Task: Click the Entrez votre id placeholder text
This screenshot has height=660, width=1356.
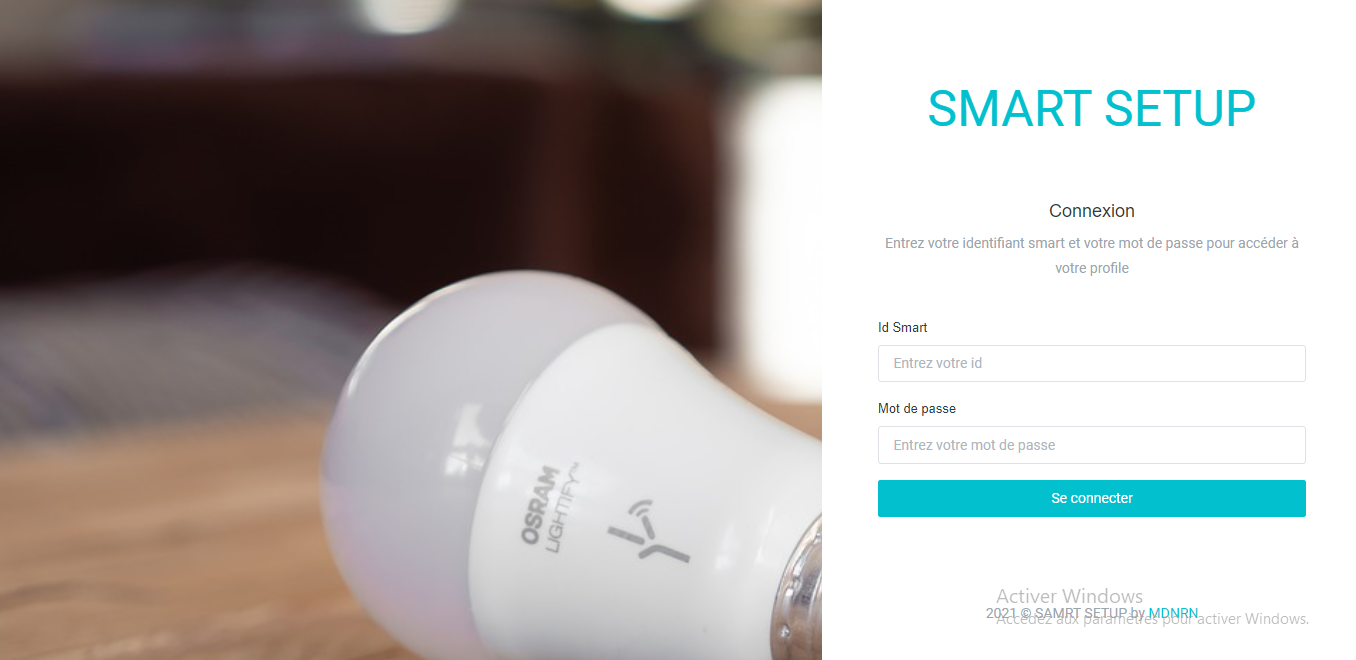Action: click(938, 363)
